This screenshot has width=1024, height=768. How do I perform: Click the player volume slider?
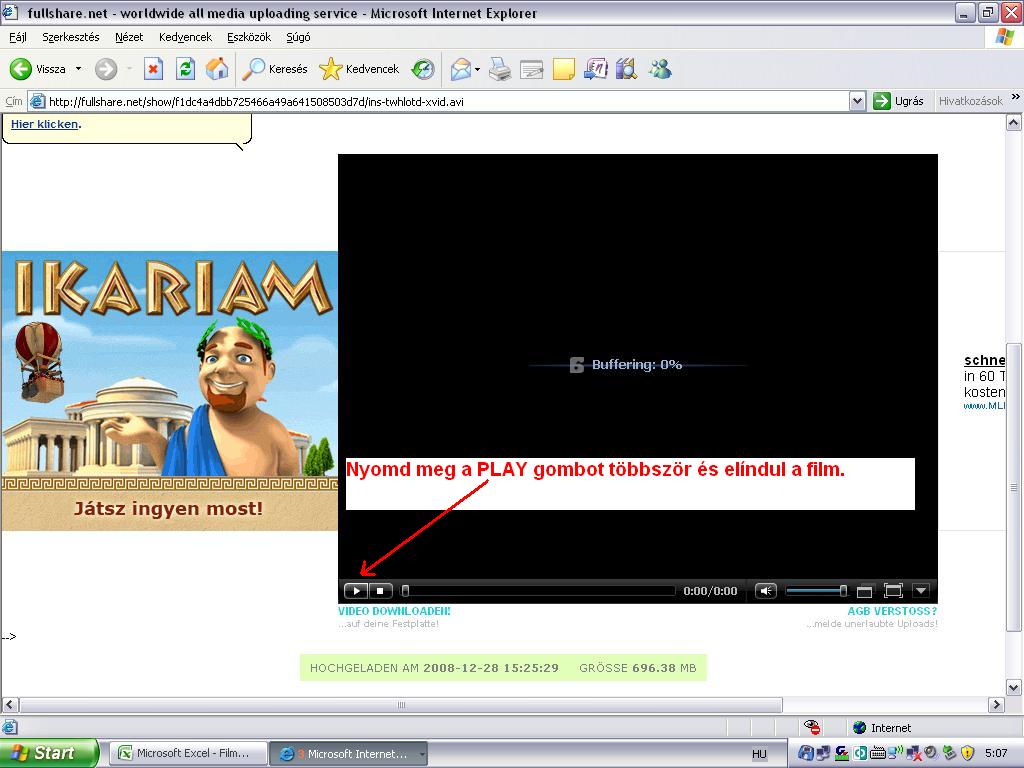816,591
